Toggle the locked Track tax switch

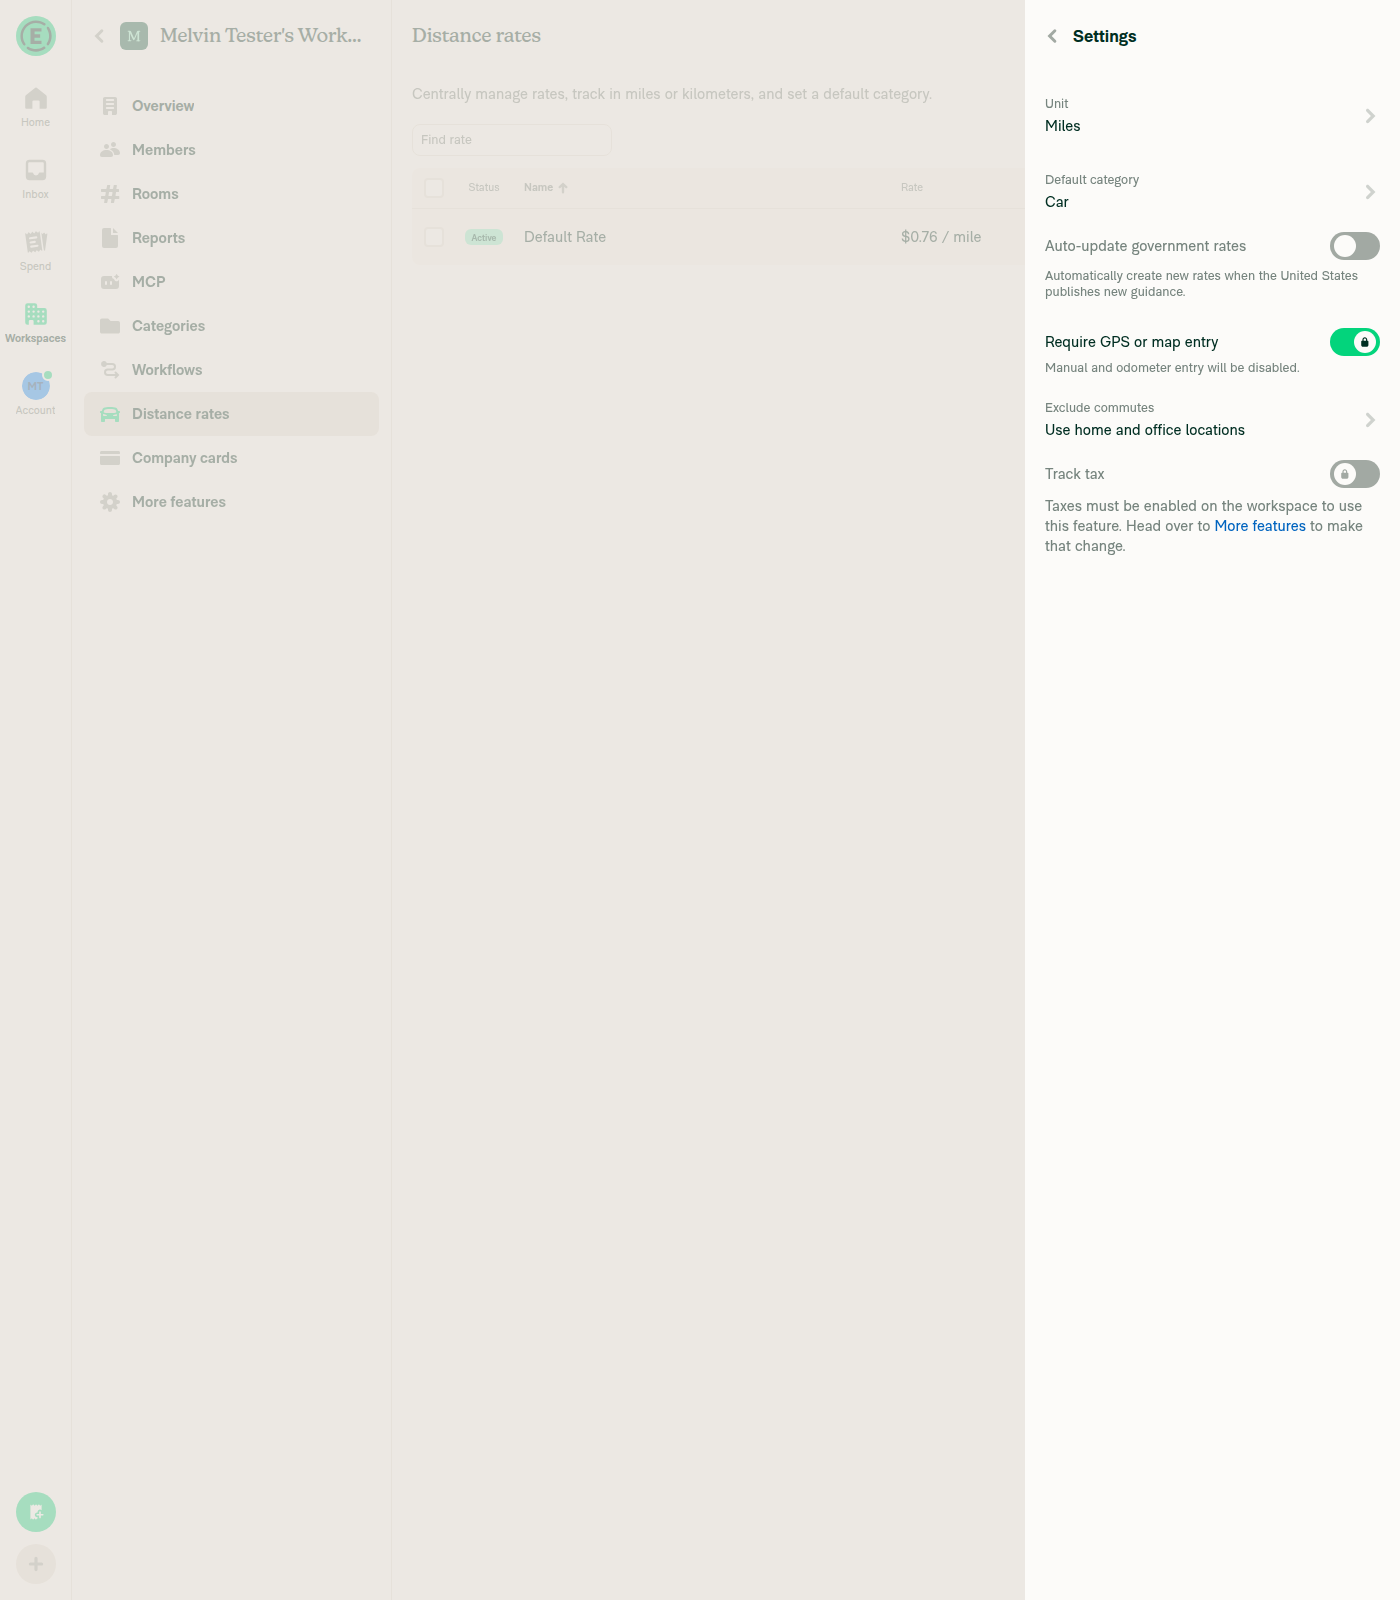click(x=1355, y=474)
